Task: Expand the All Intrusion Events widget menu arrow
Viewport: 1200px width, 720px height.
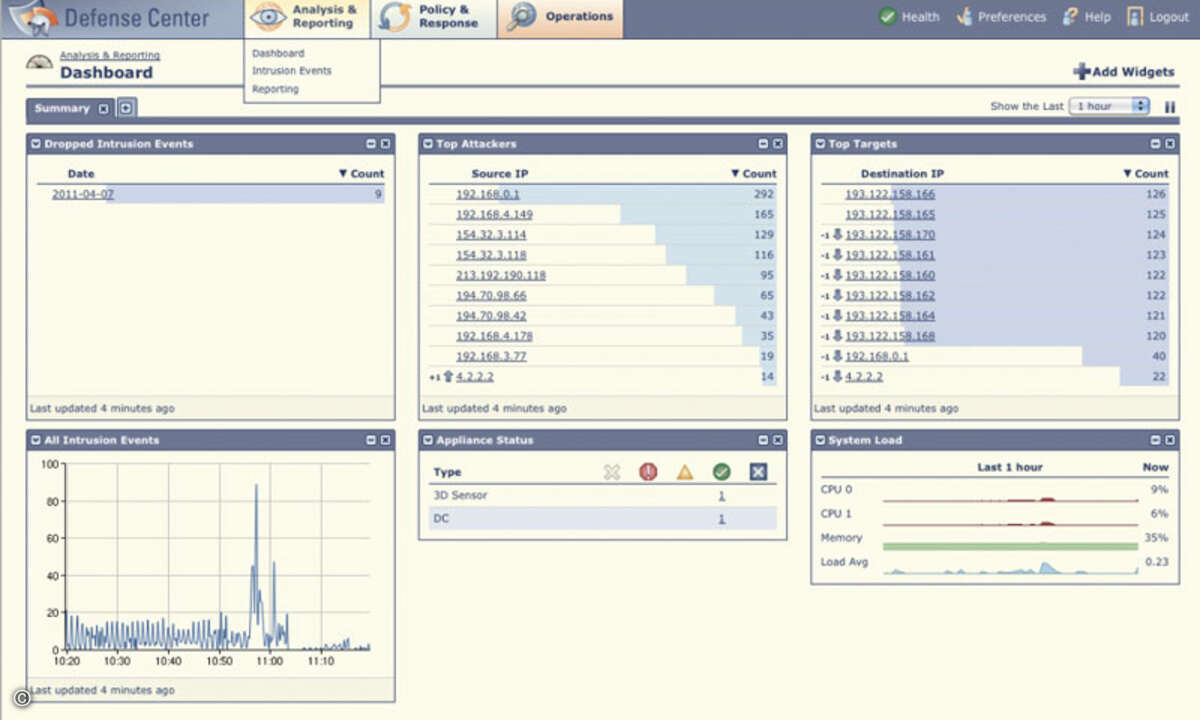Action: (36, 440)
